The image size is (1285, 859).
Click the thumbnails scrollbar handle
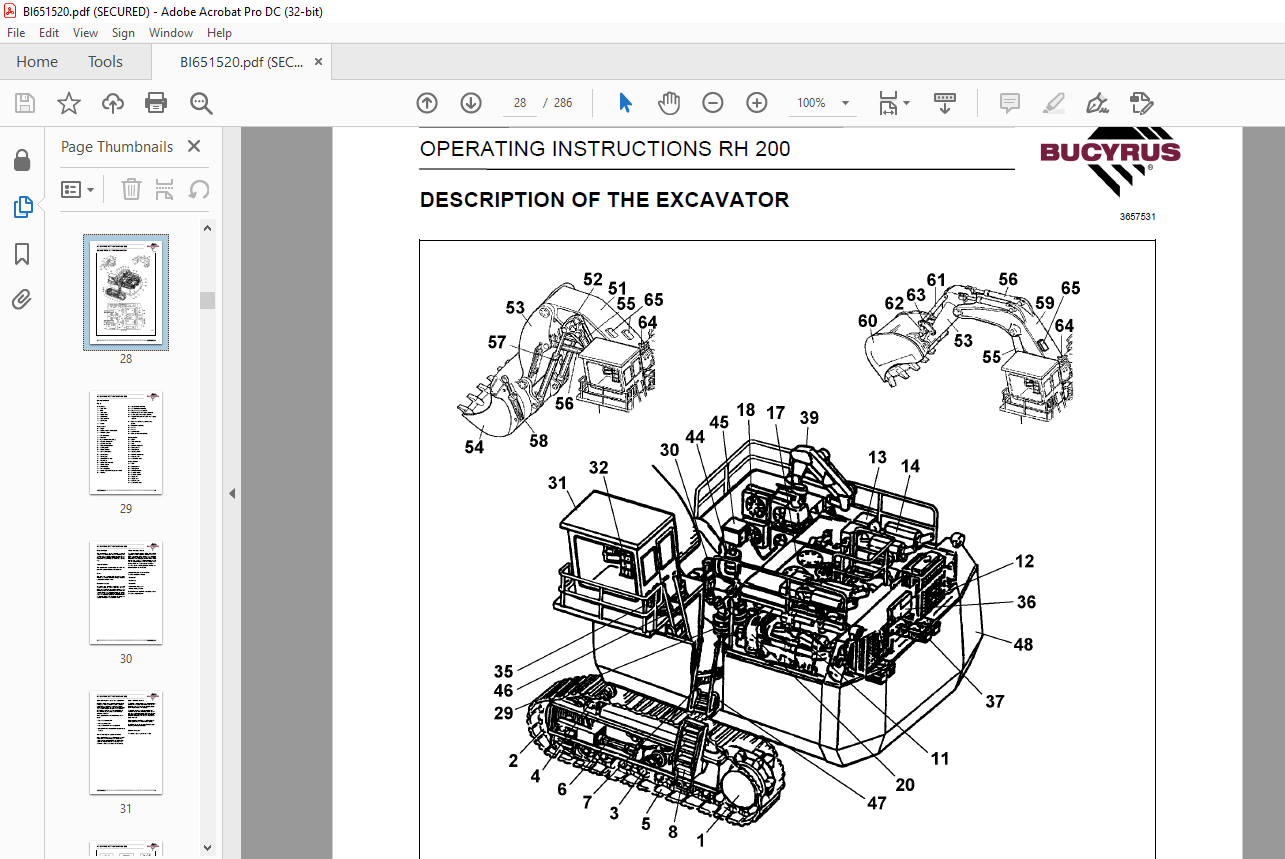(208, 300)
